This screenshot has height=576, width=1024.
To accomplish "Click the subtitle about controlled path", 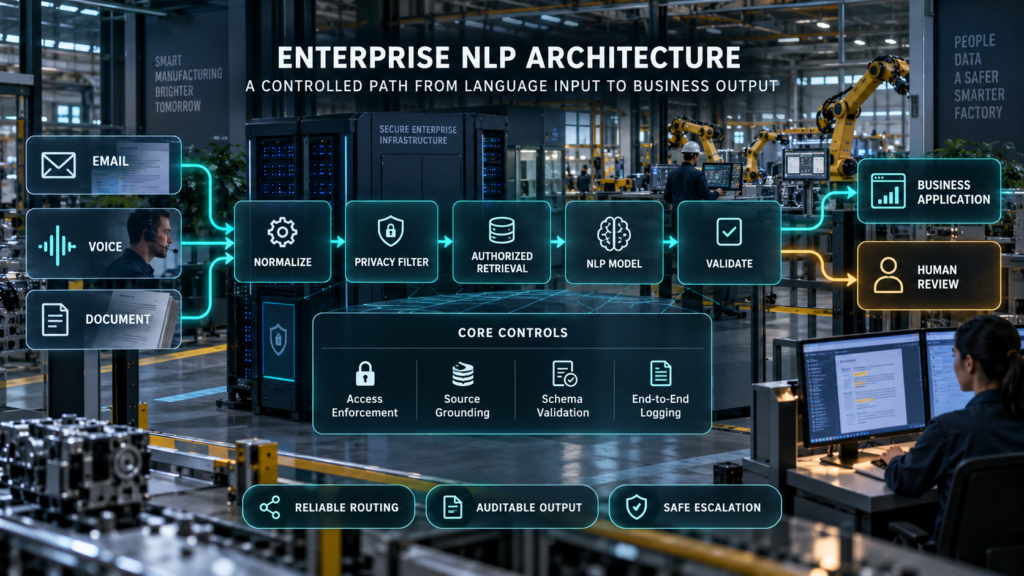I will pos(512,86).
